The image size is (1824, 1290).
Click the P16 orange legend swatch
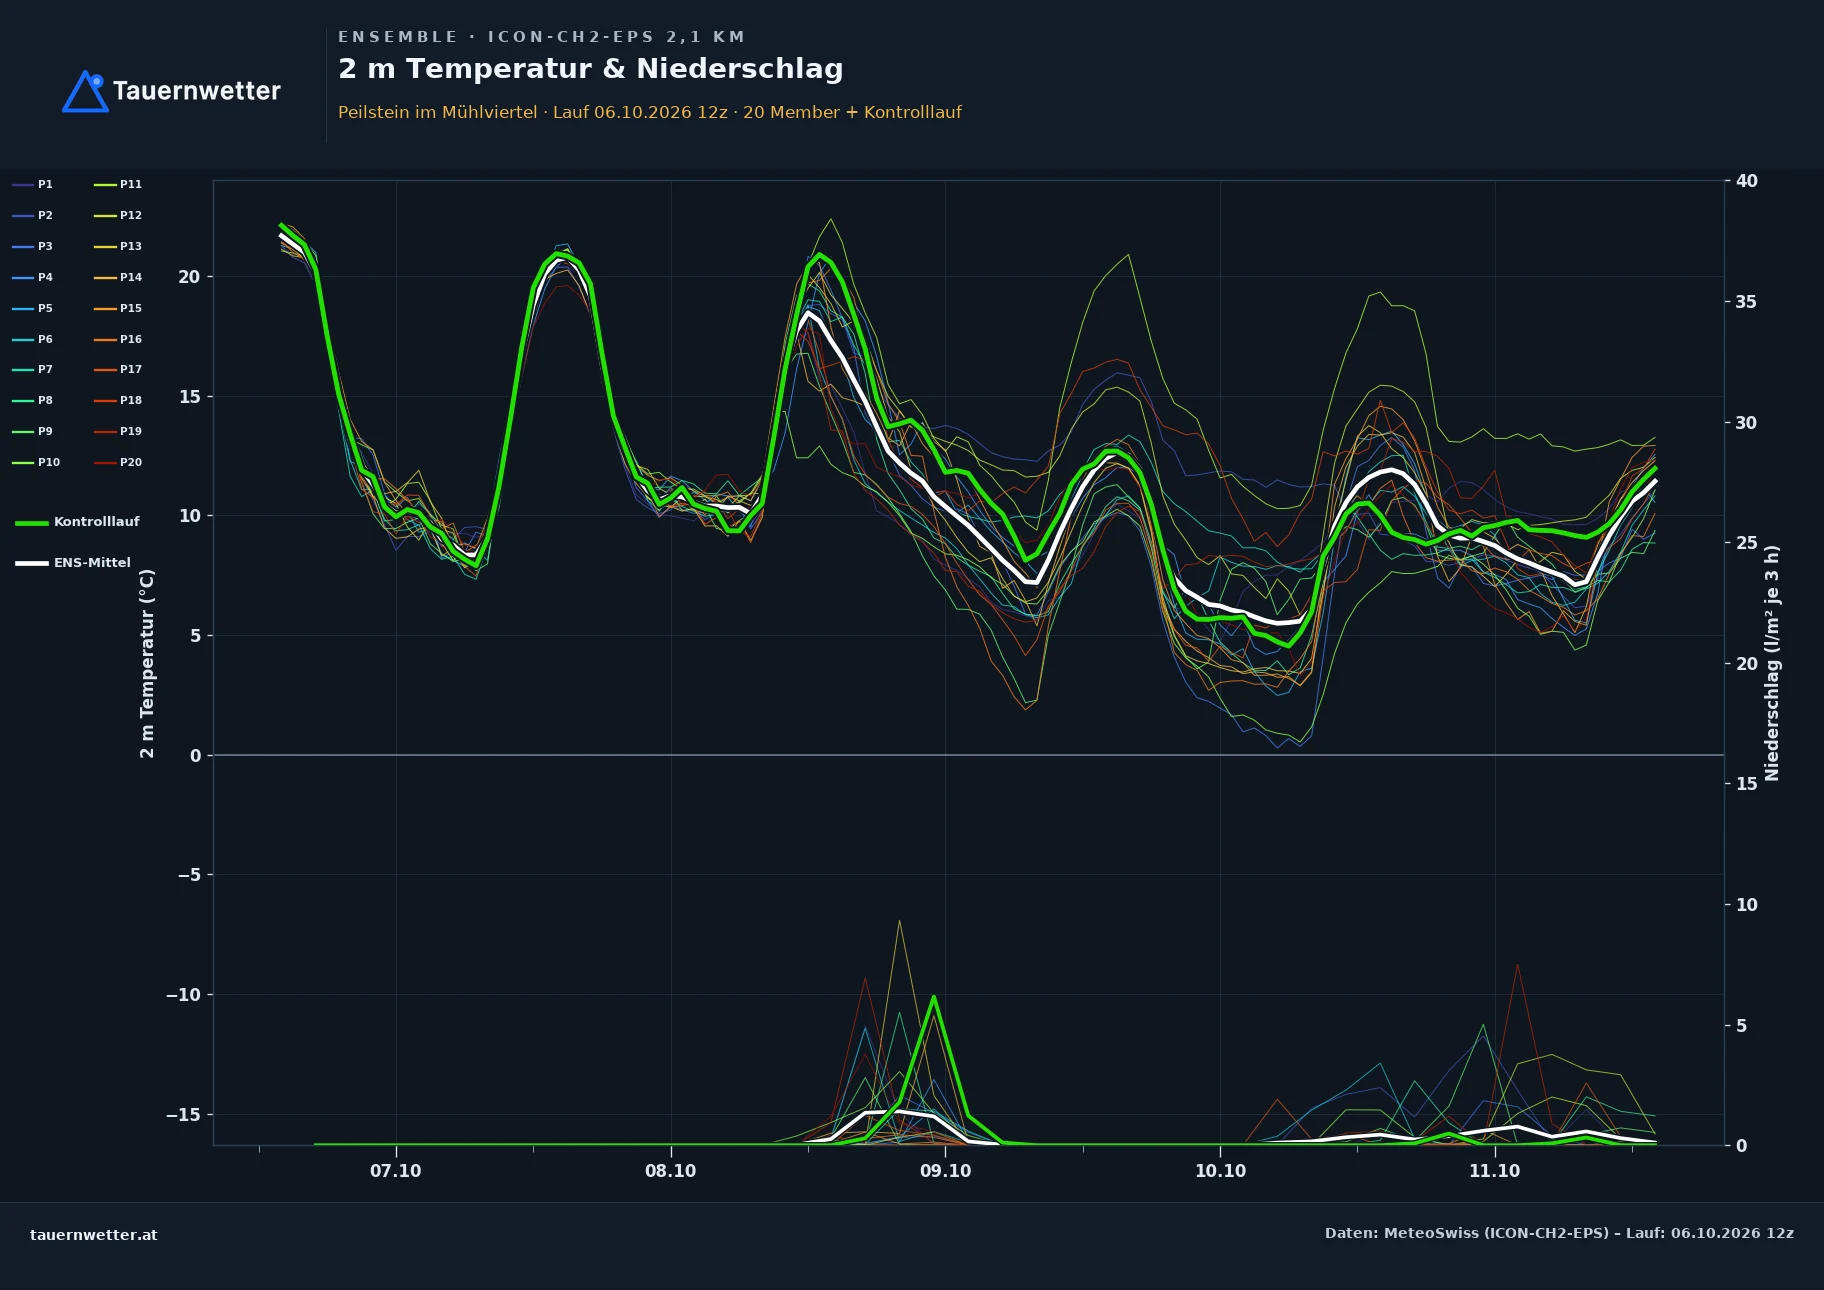(x=105, y=339)
